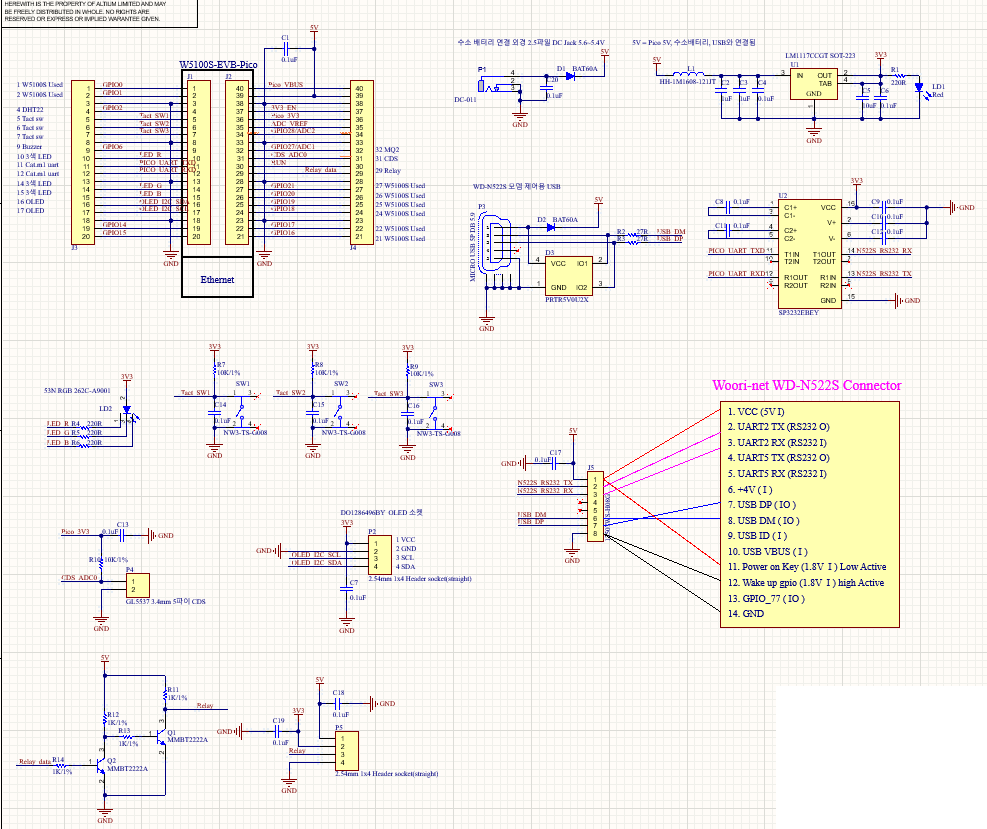Image resolution: width=987 pixels, height=829 pixels.
Task: Click the SW1 tact switch symbol
Action: [x=241, y=410]
